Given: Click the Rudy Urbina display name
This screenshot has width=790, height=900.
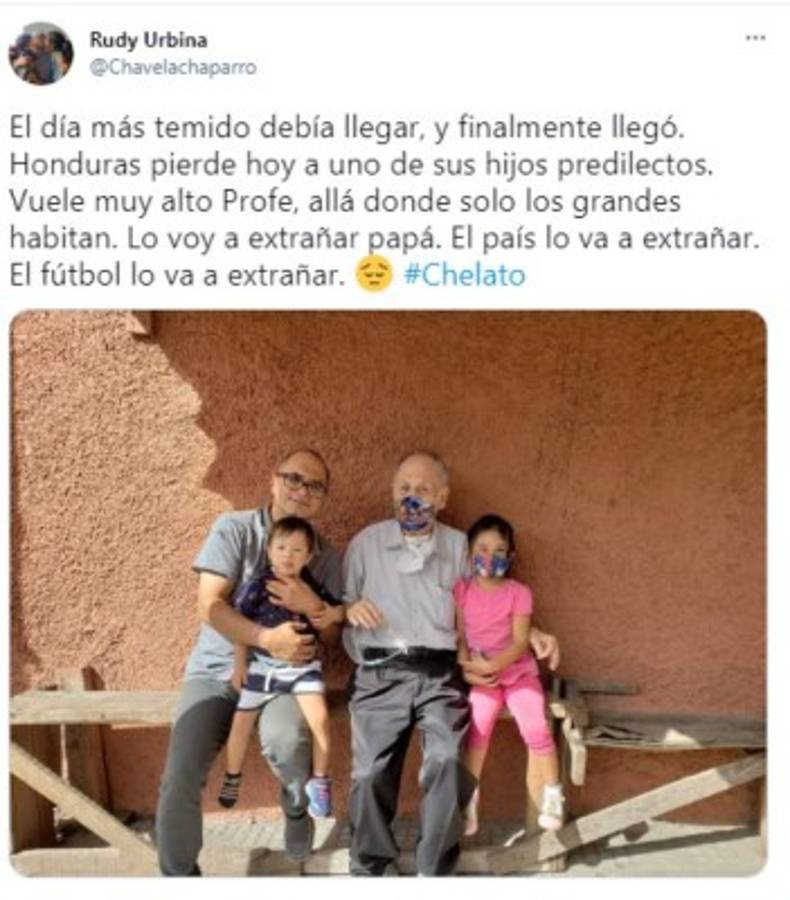Looking at the screenshot, I should click(148, 40).
